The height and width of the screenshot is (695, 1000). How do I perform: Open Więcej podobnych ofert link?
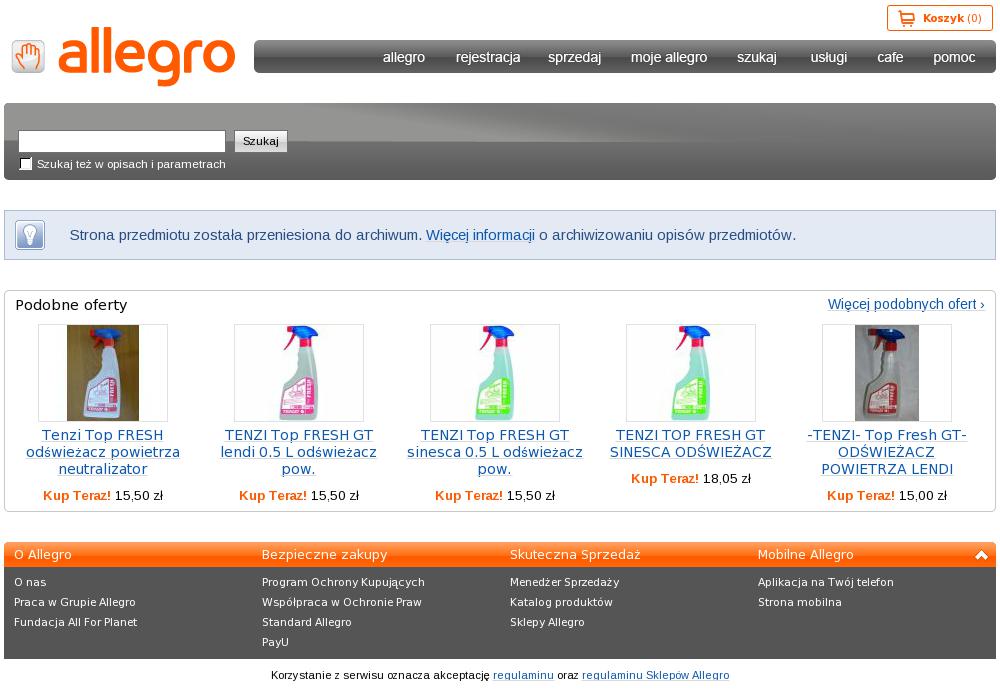click(906, 304)
